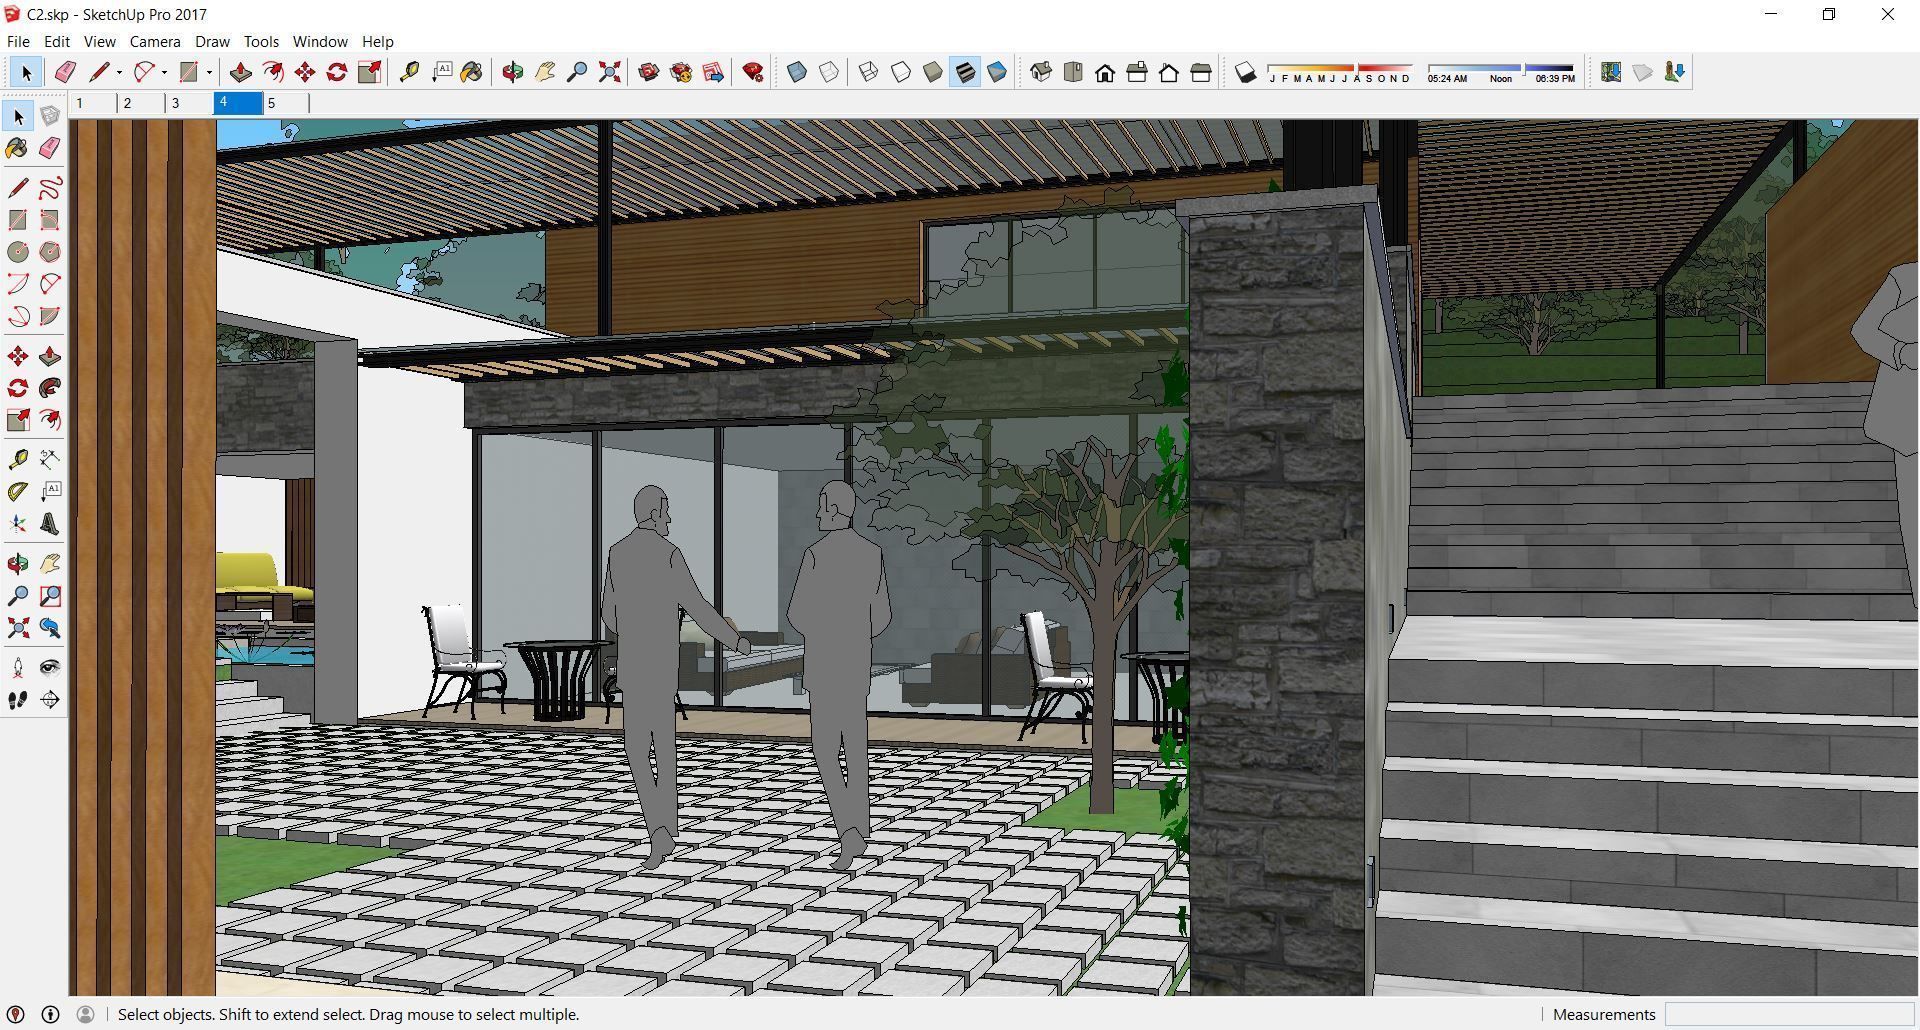Select the 3D Text tool in left panel
The height and width of the screenshot is (1030, 1920).
coord(50,524)
